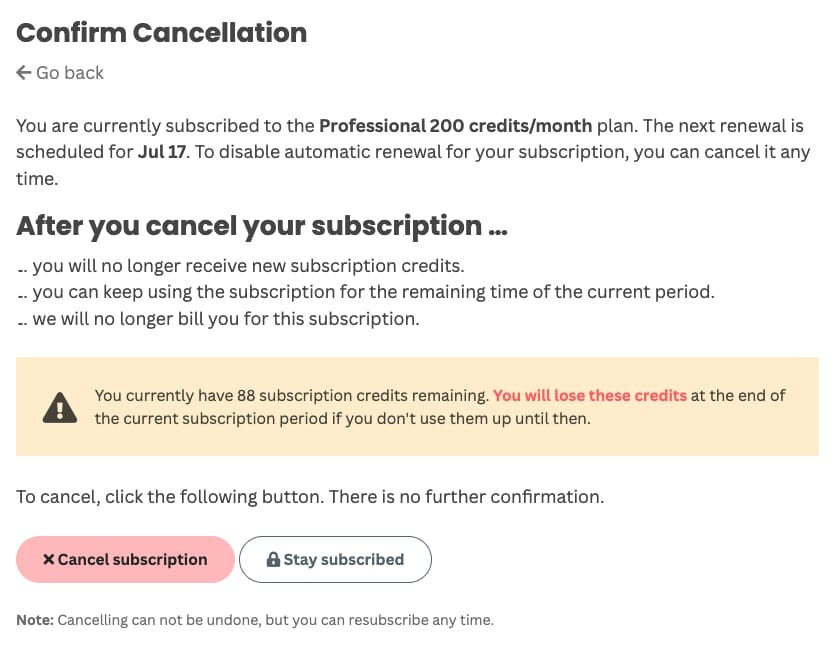Choose the Stay subscribed button
Image resolution: width=836 pixels, height=645 pixels.
[335, 560]
